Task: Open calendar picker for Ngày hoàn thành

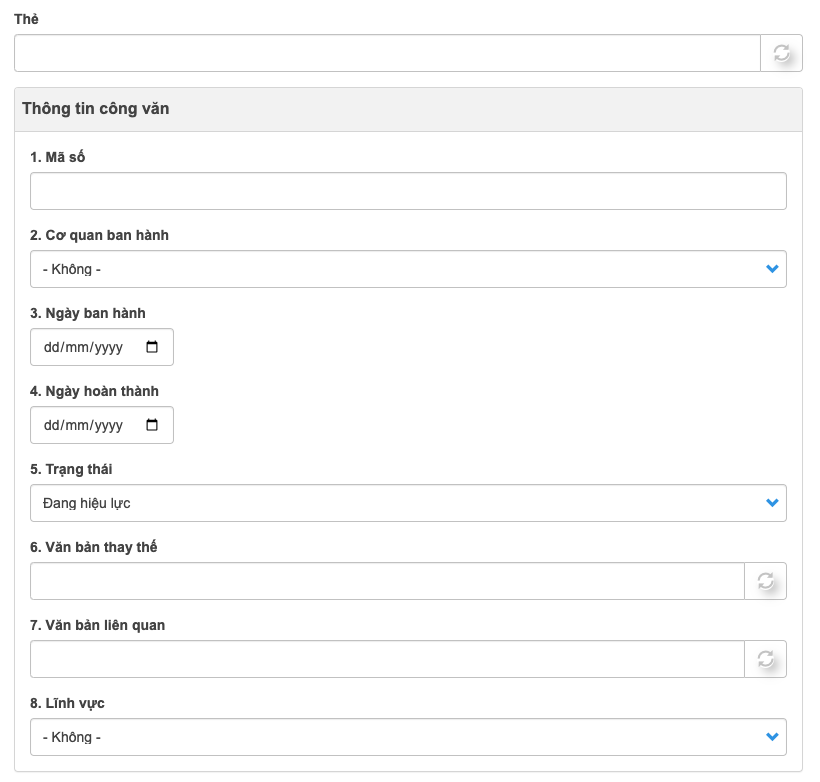Action: 152,425
